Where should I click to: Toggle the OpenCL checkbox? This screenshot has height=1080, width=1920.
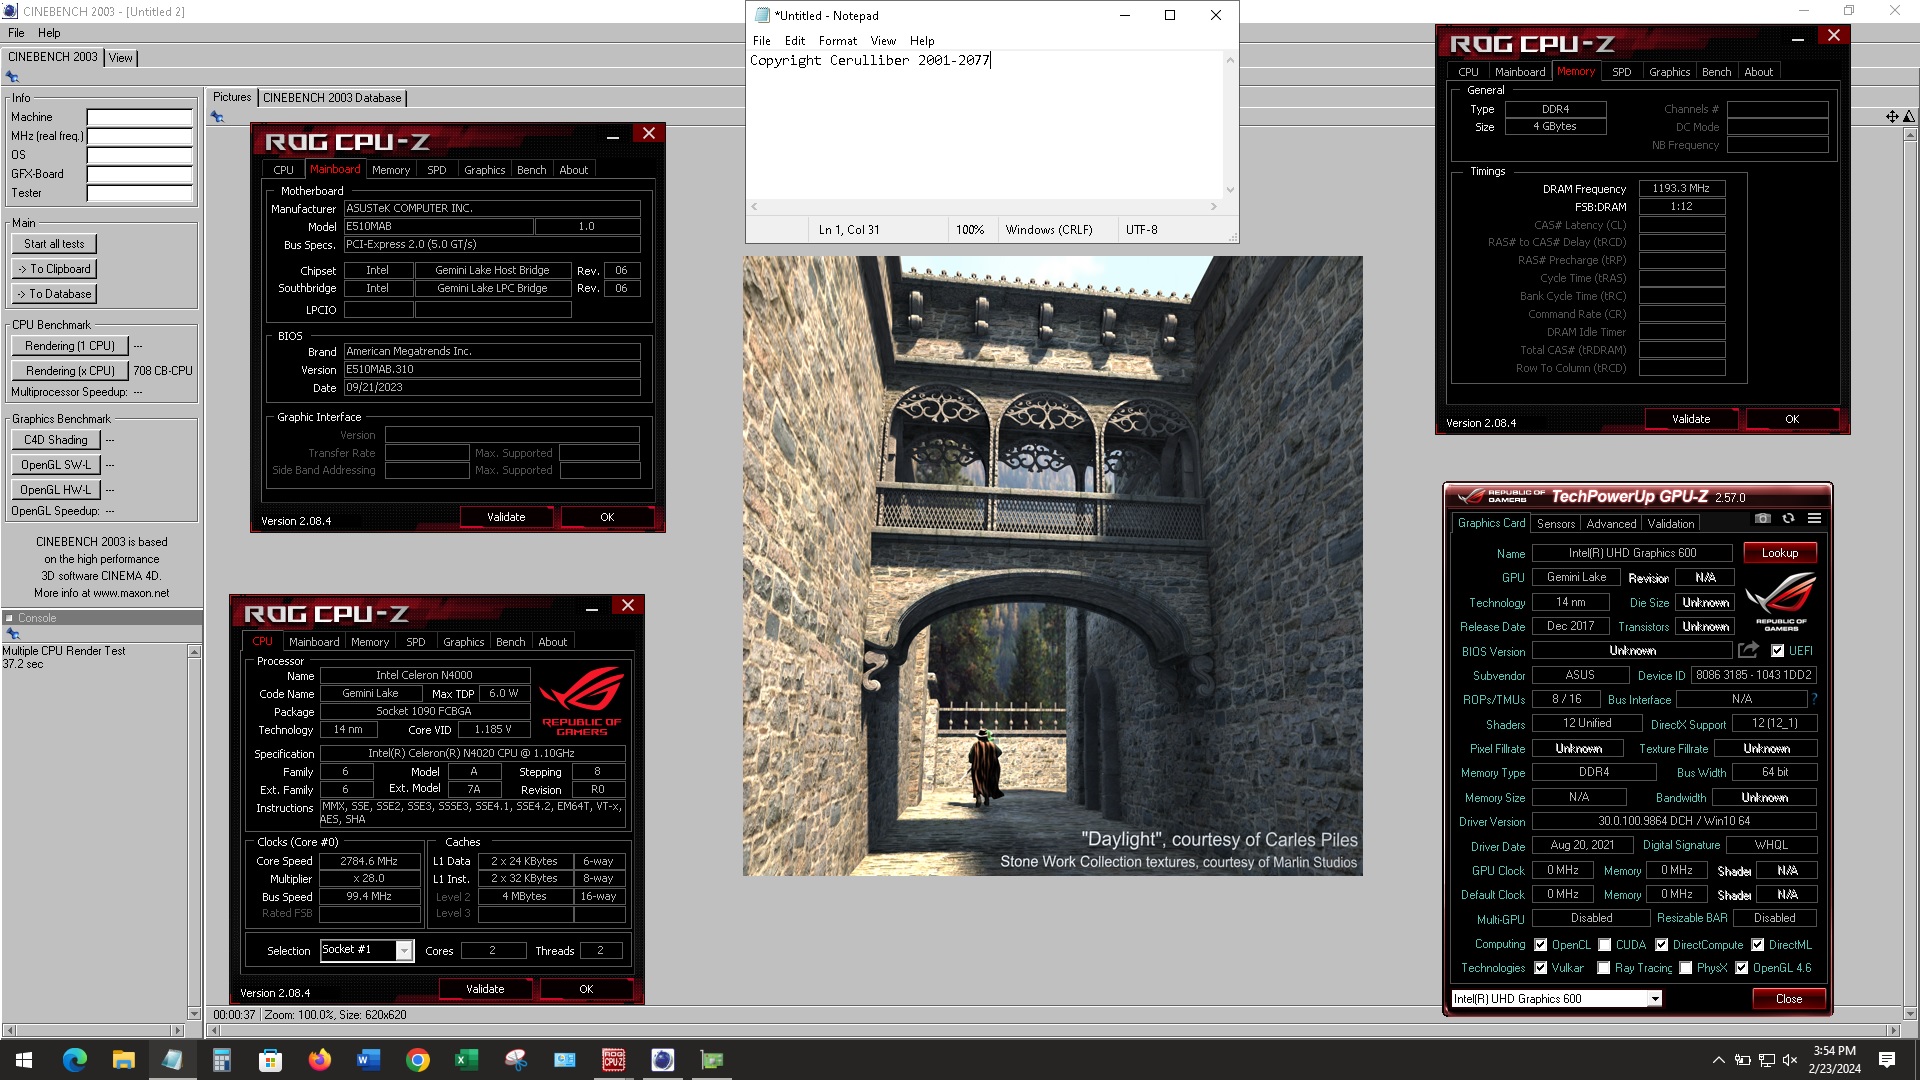click(1541, 944)
